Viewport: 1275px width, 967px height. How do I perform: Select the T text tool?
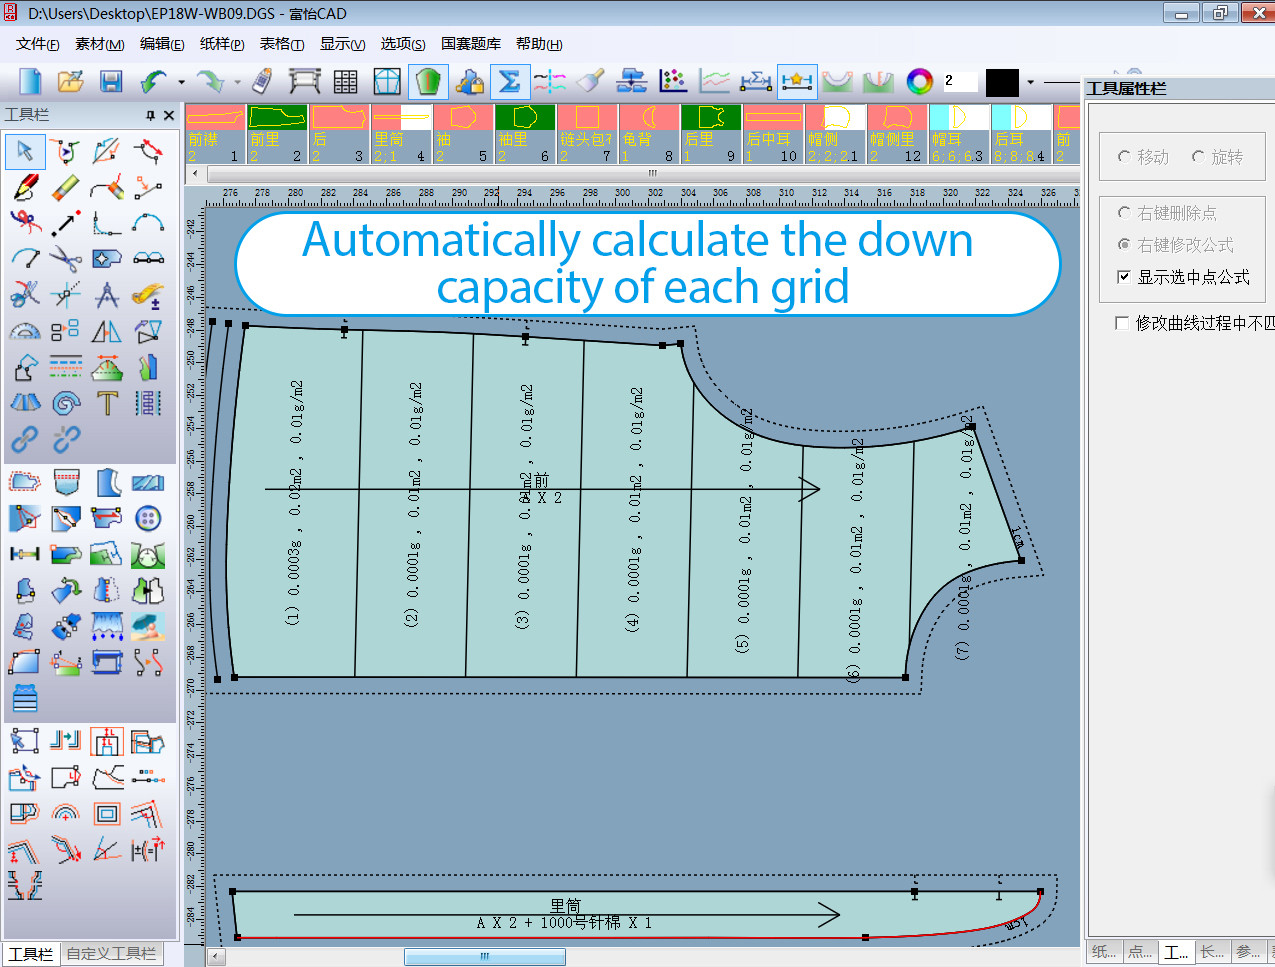pos(107,401)
